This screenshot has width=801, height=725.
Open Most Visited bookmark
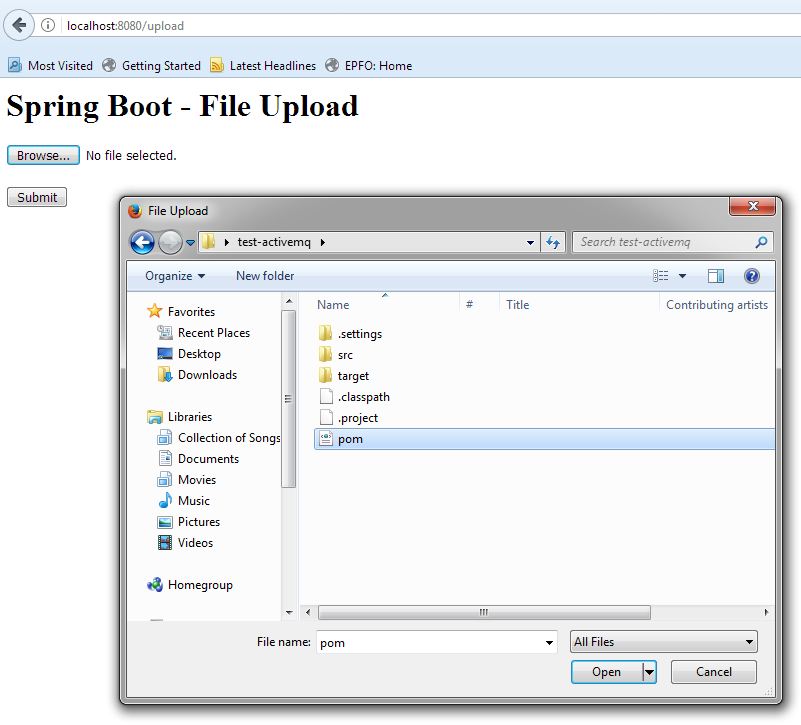[51, 65]
